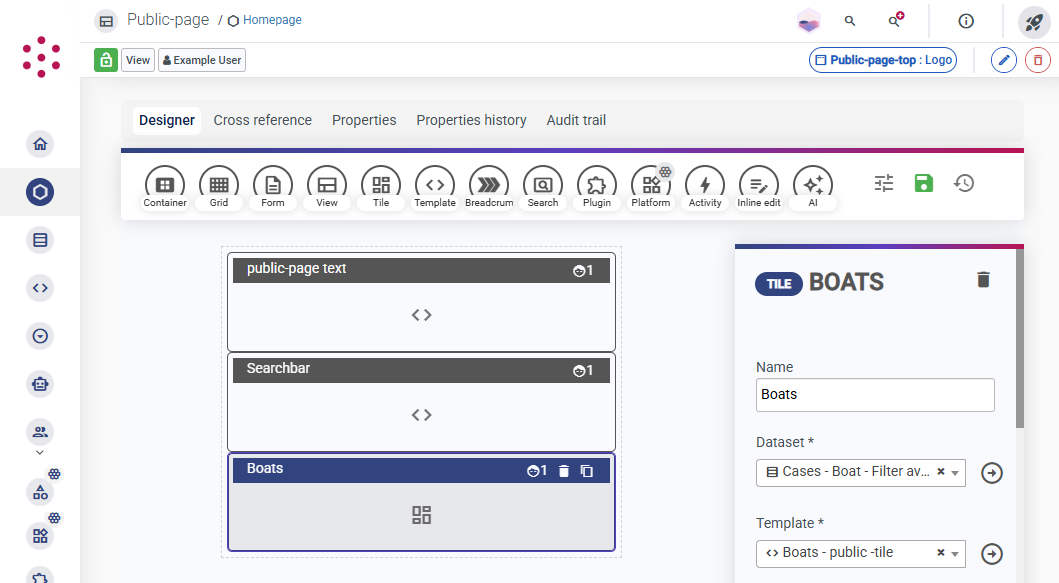Open the info icon in the header
The width and height of the screenshot is (1059, 583).
point(966,21)
